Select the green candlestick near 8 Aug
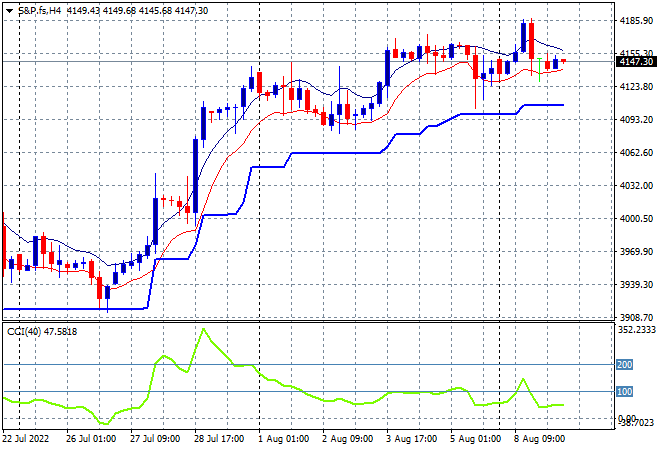This screenshot has width=660, height=450. [x=540, y=70]
